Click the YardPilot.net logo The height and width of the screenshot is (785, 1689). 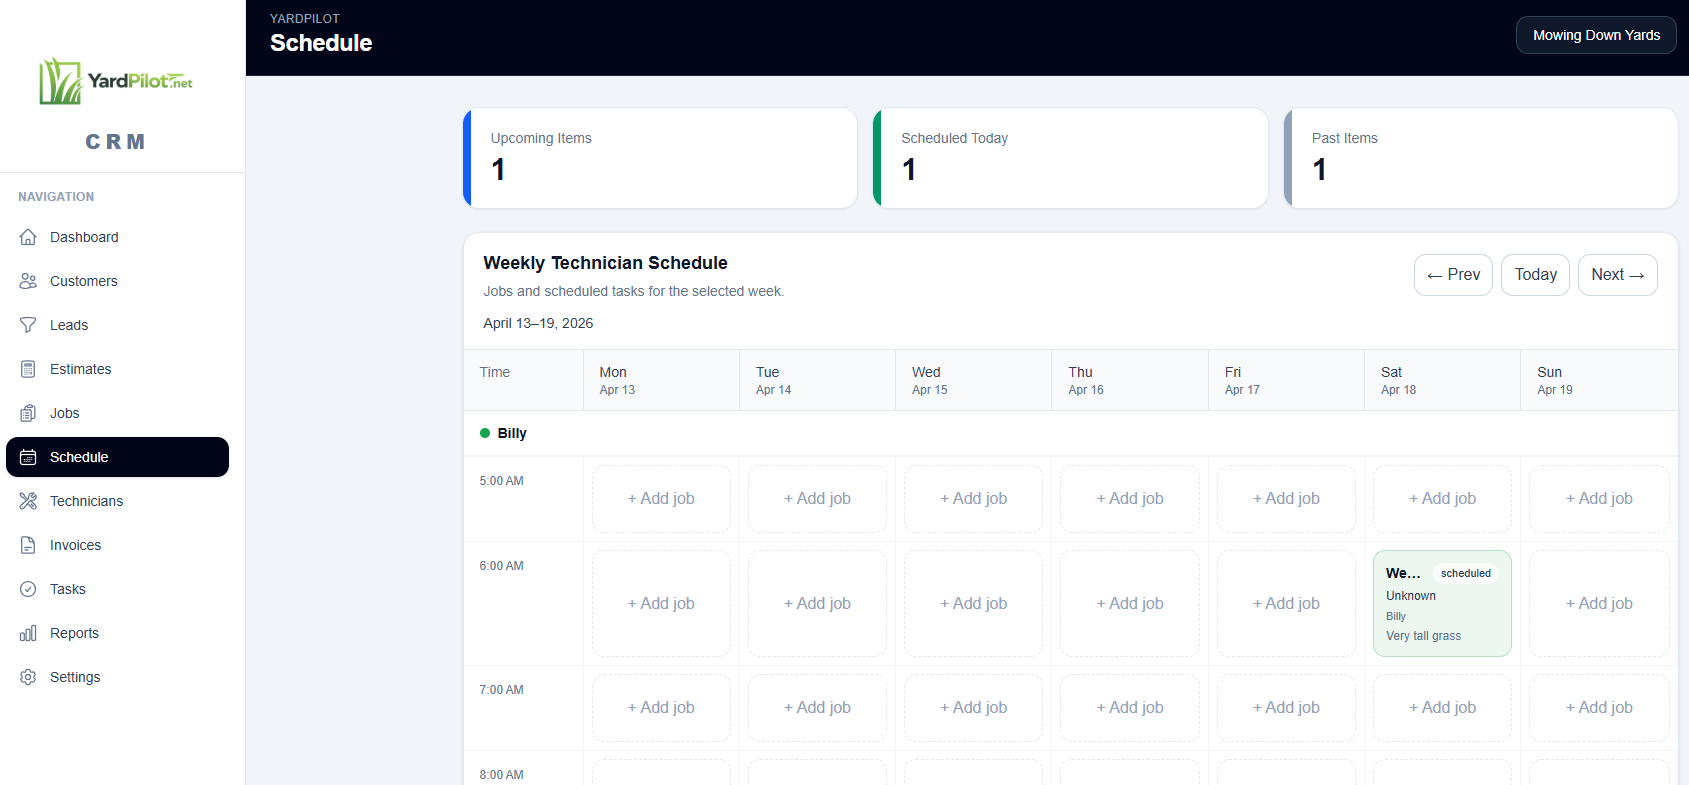tap(116, 81)
